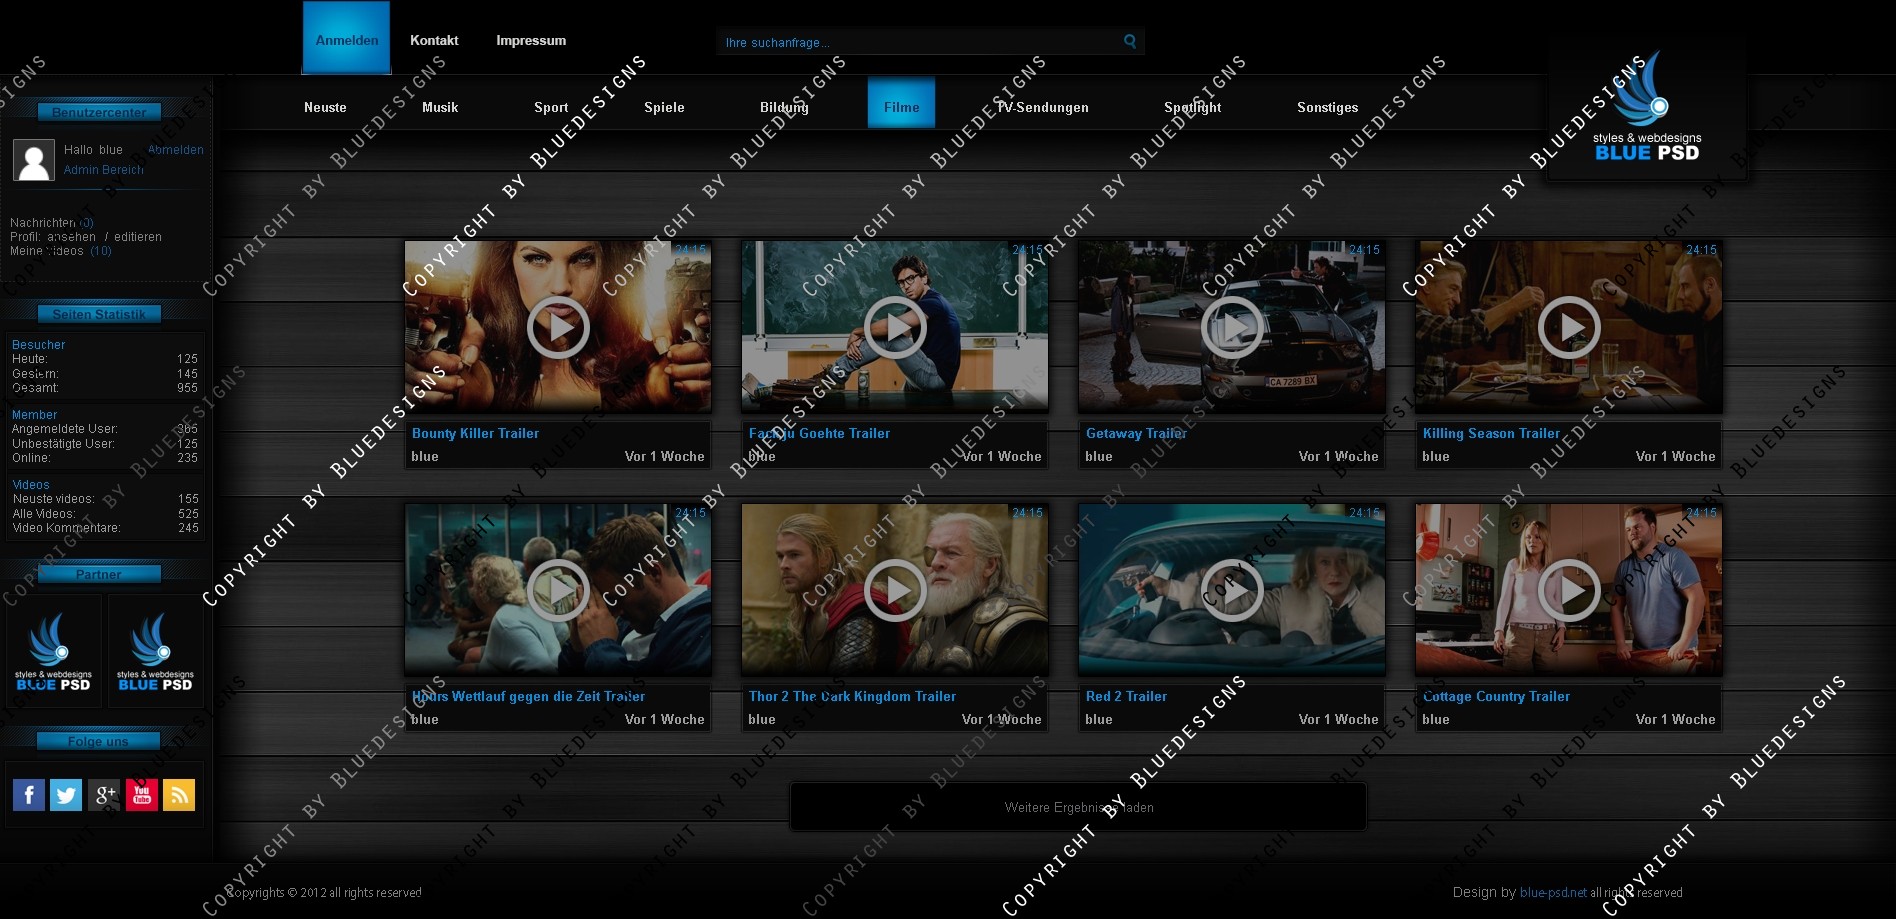Viewport: 1896px width, 919px height.
Task: Click the Seiten Statistik panel header
Action: pos(99,314)
